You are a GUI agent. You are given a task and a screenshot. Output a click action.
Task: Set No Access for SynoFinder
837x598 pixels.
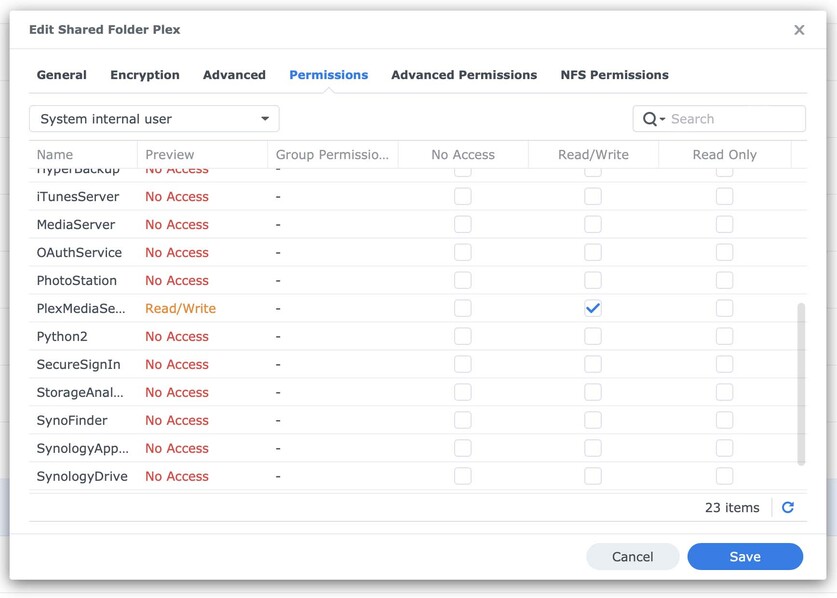tap(463, 421)
